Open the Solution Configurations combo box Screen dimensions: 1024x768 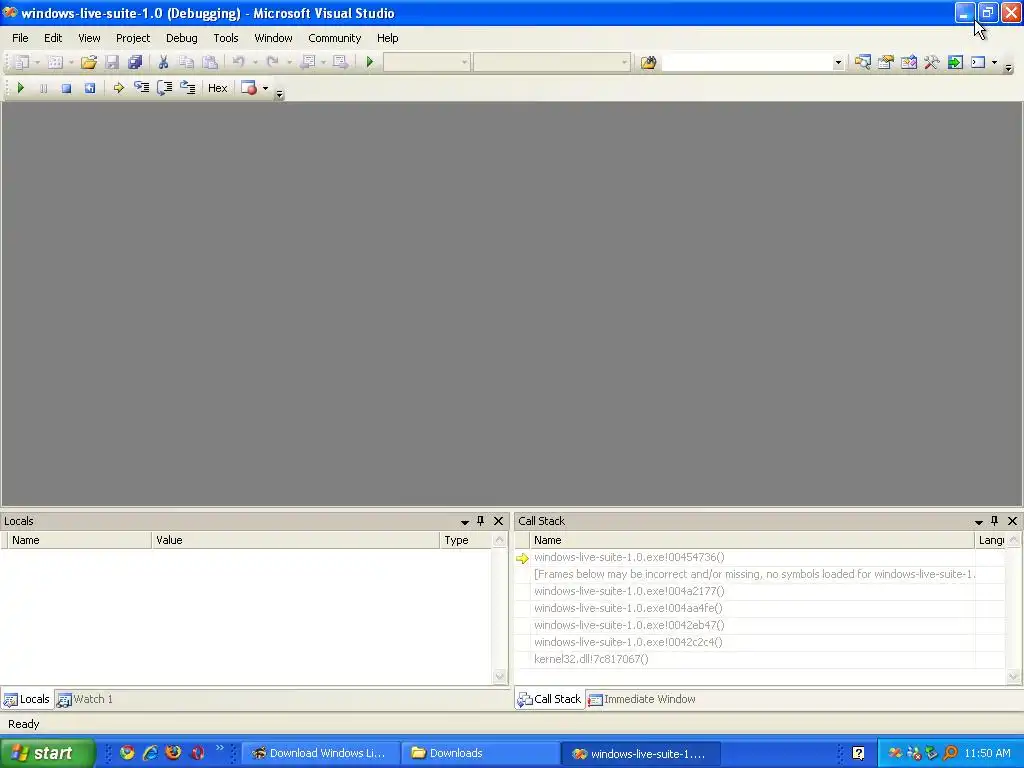click(x=426, y=62)
